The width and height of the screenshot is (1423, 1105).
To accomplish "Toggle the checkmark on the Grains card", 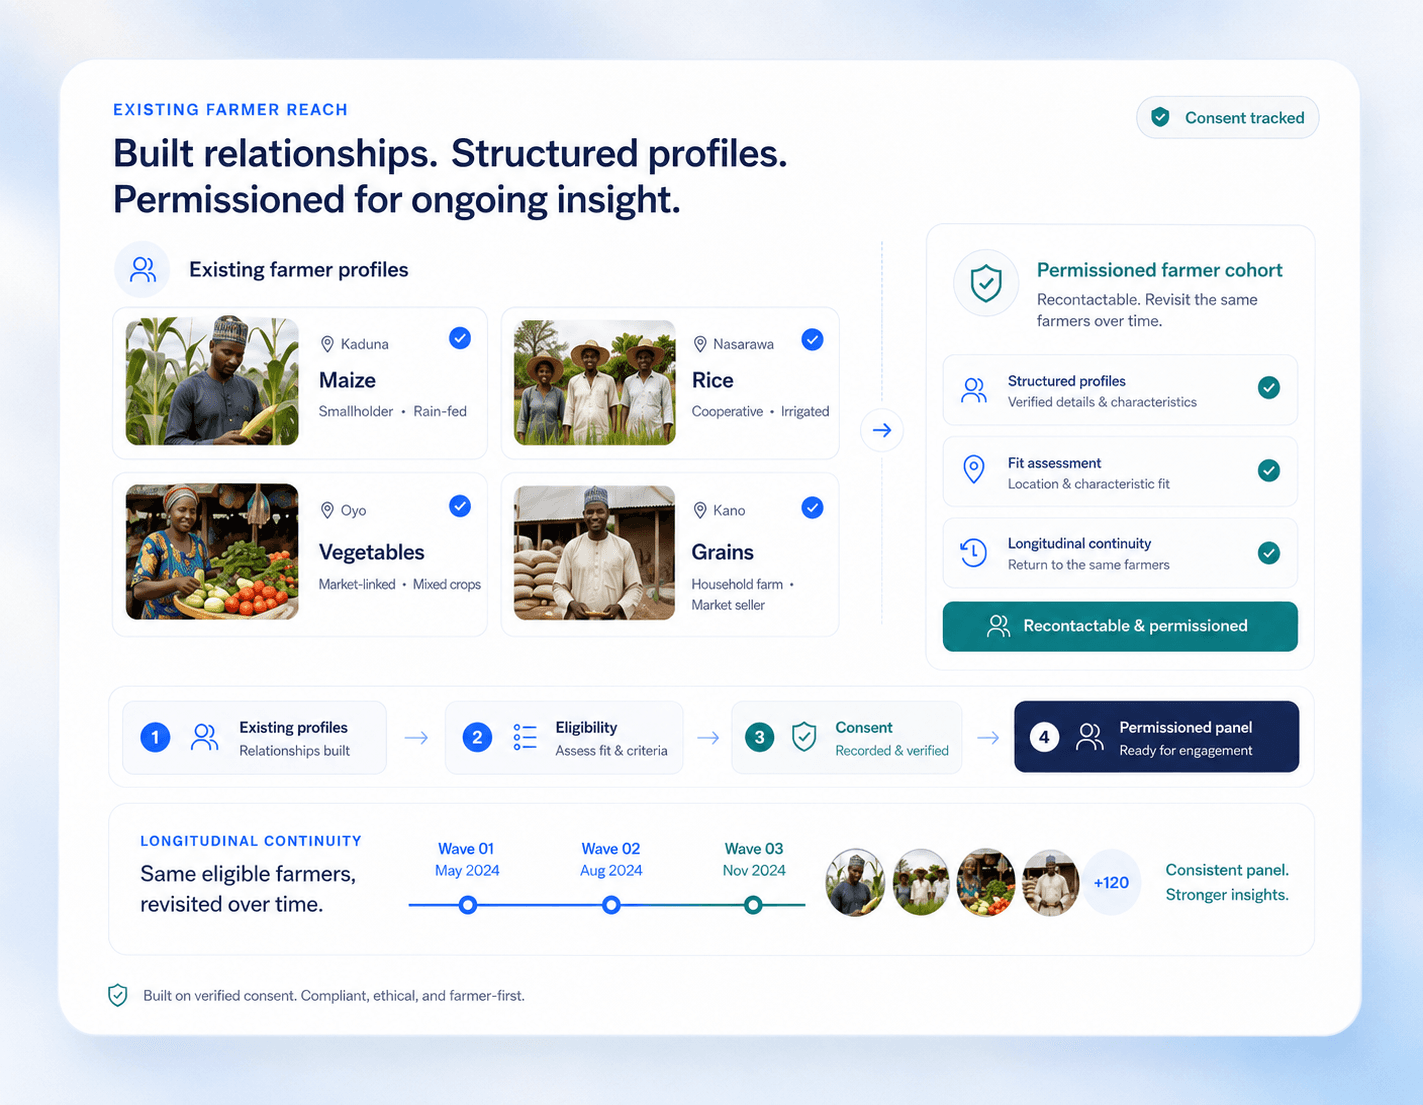I will (x=813, y=508).
